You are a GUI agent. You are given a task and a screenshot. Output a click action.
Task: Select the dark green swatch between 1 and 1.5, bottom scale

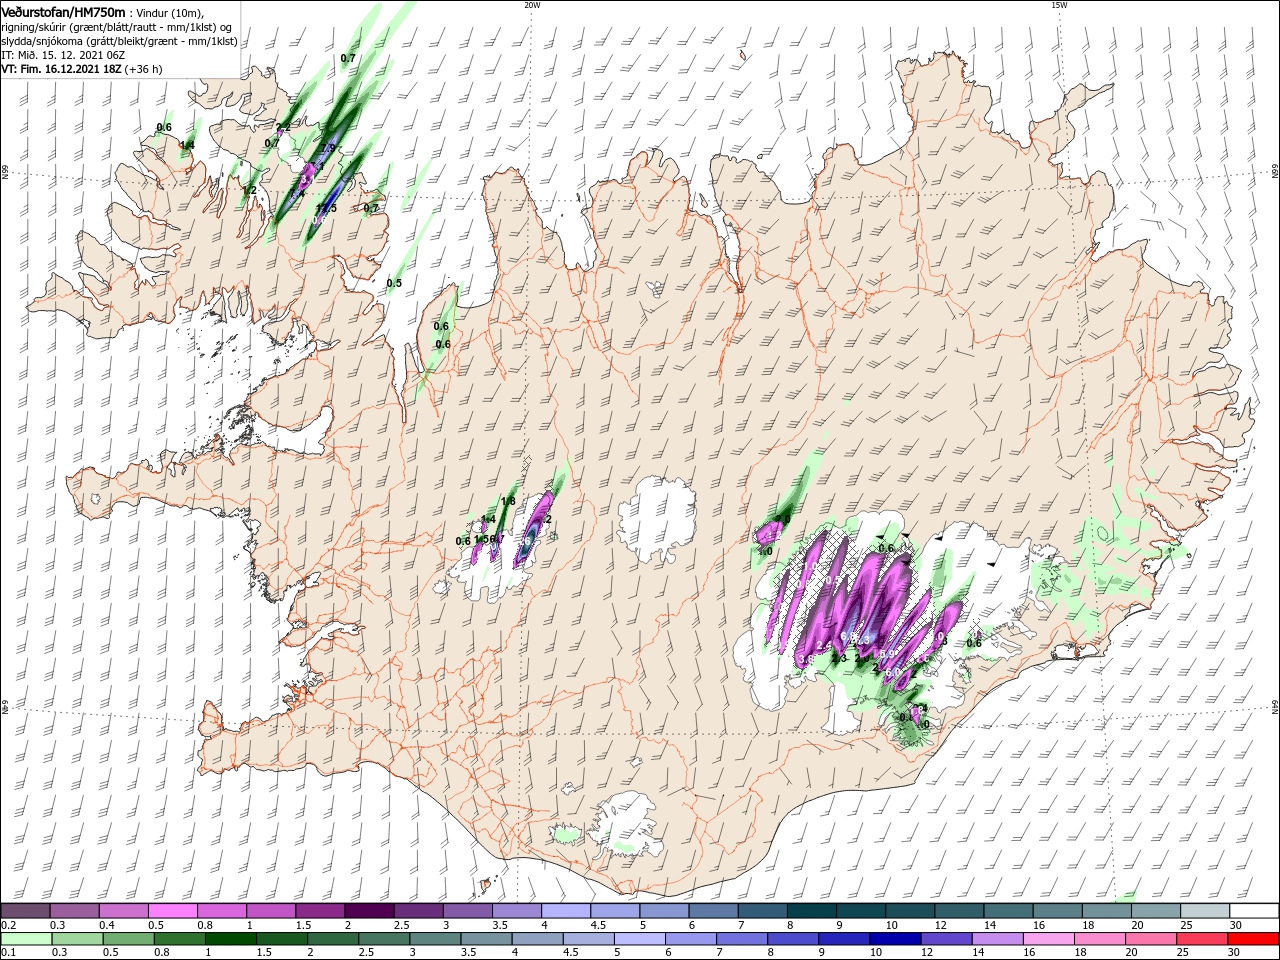[233, 939]
